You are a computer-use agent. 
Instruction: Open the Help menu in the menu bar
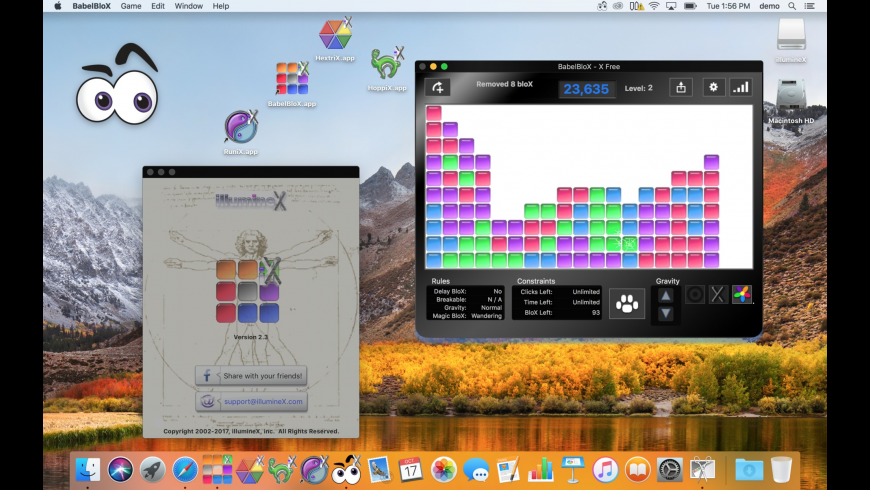[220, 6]
